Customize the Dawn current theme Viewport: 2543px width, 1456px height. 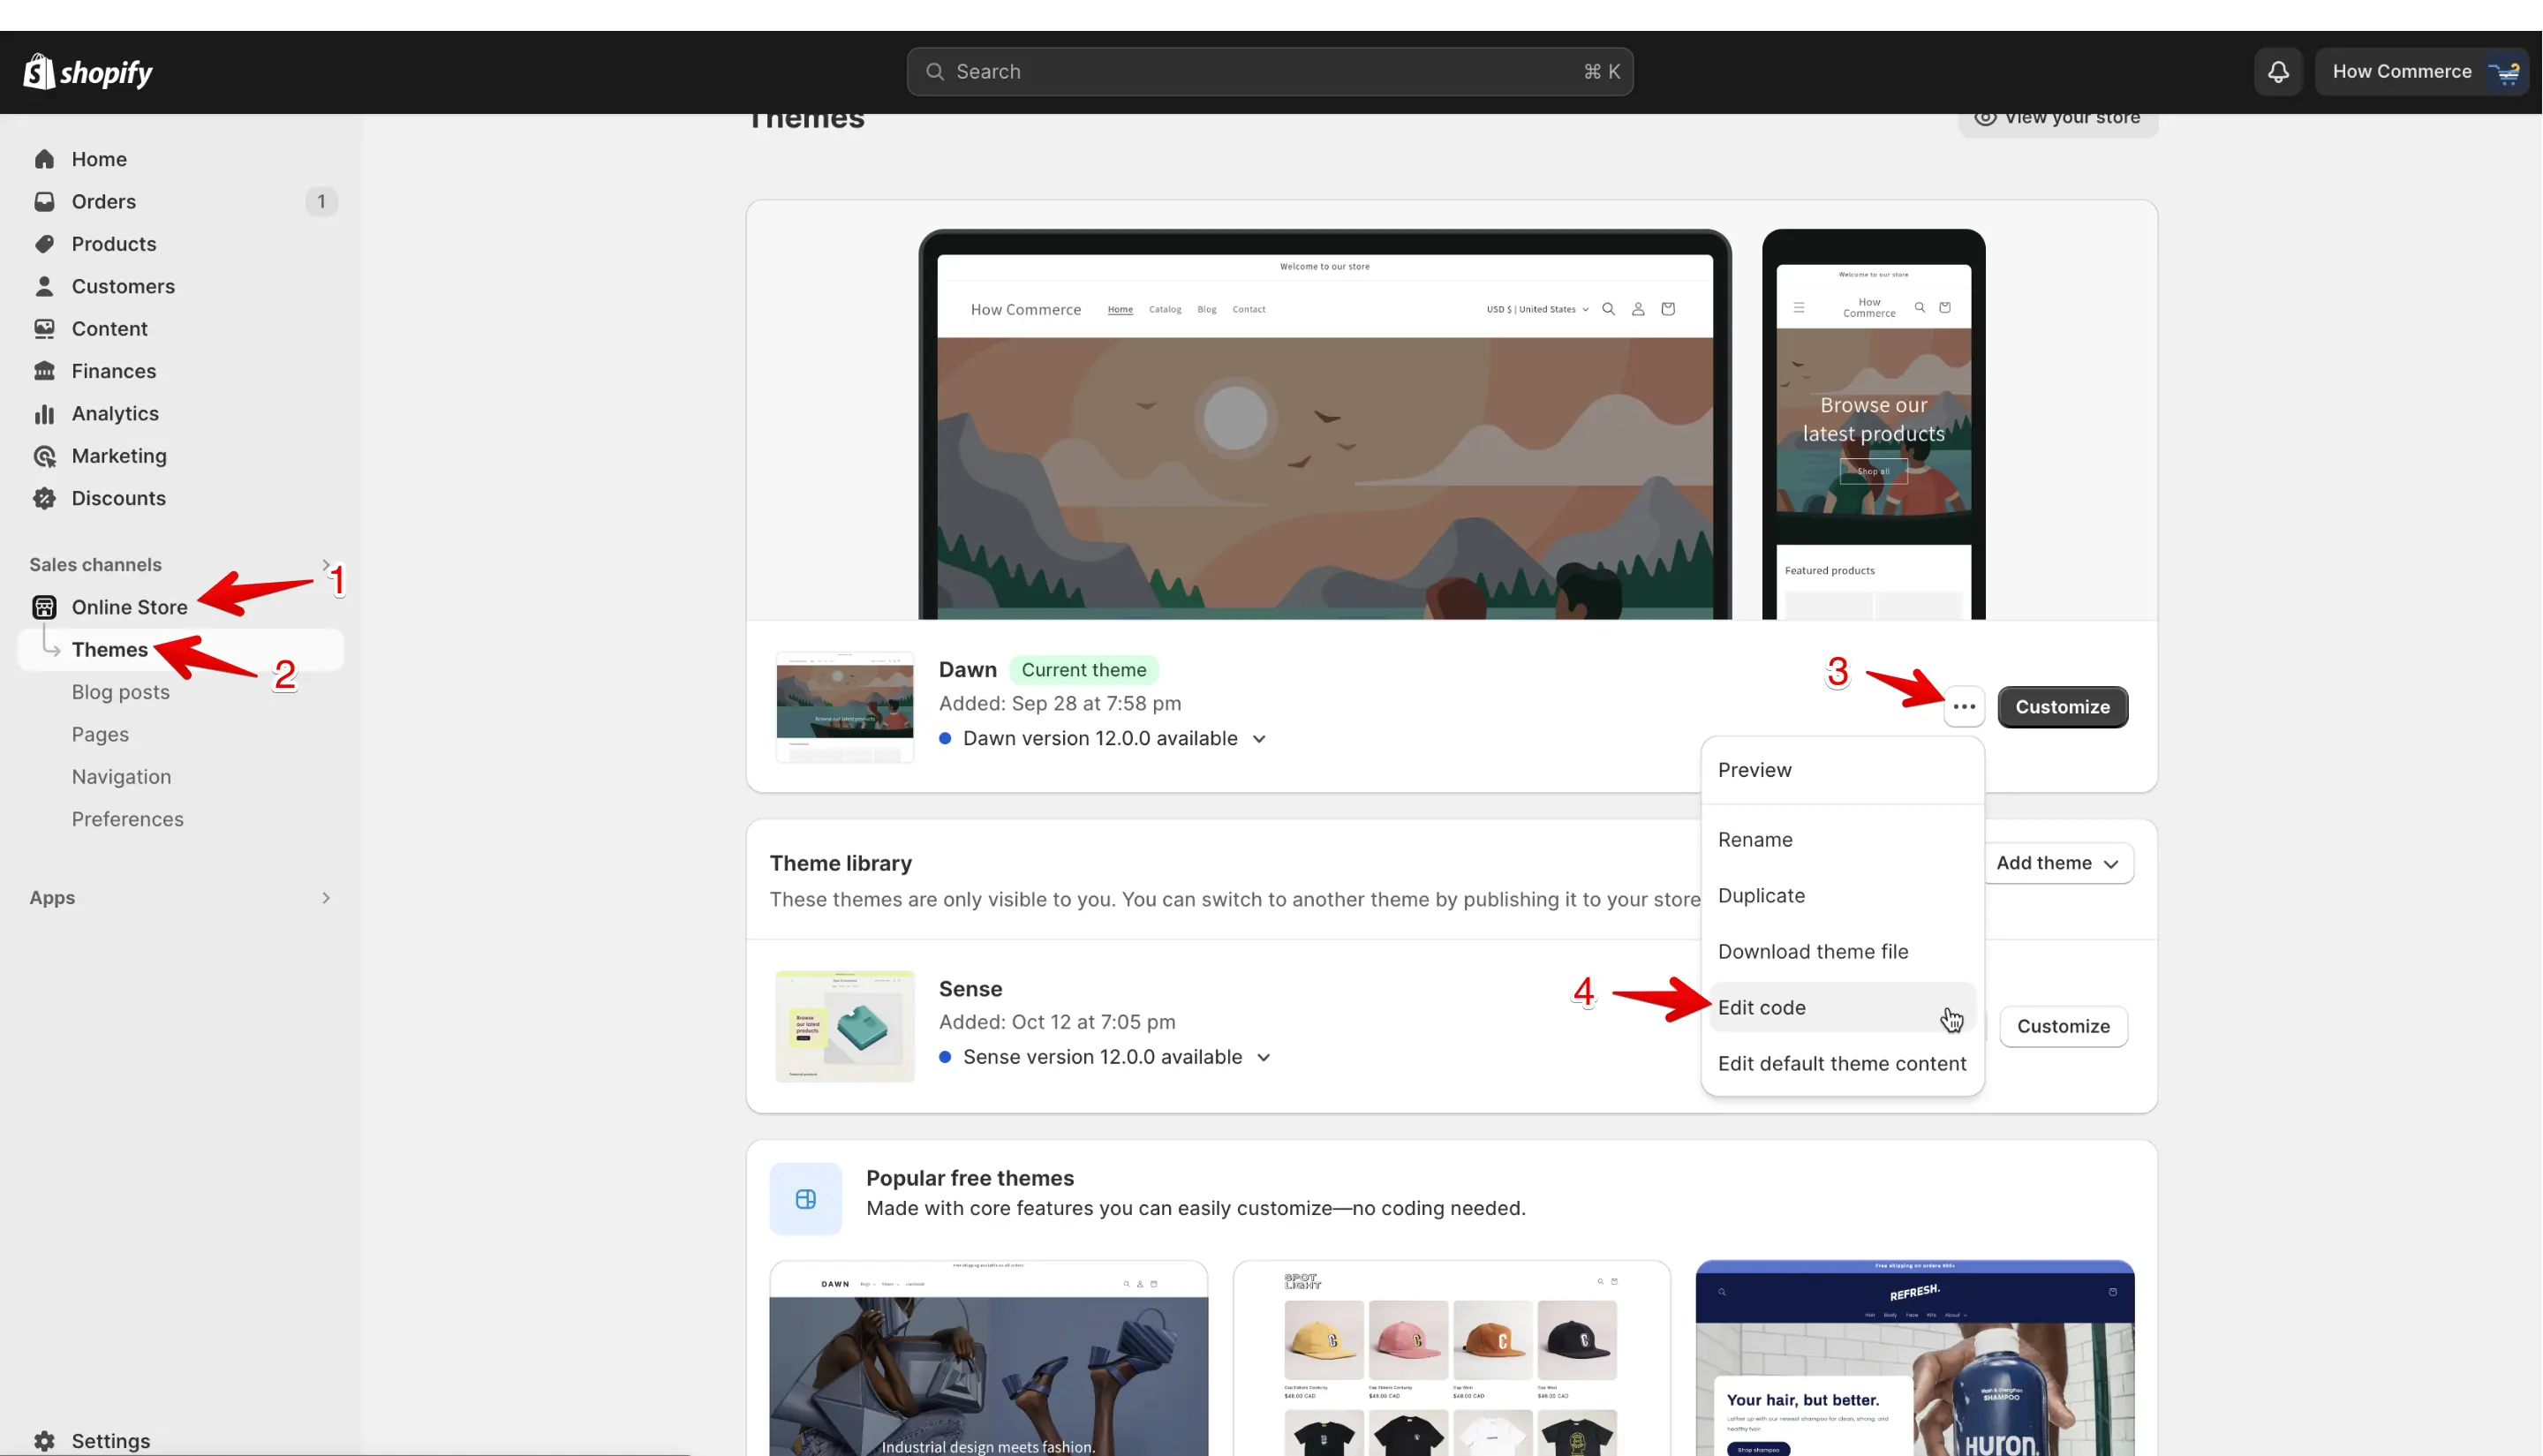coord(2062,707)
